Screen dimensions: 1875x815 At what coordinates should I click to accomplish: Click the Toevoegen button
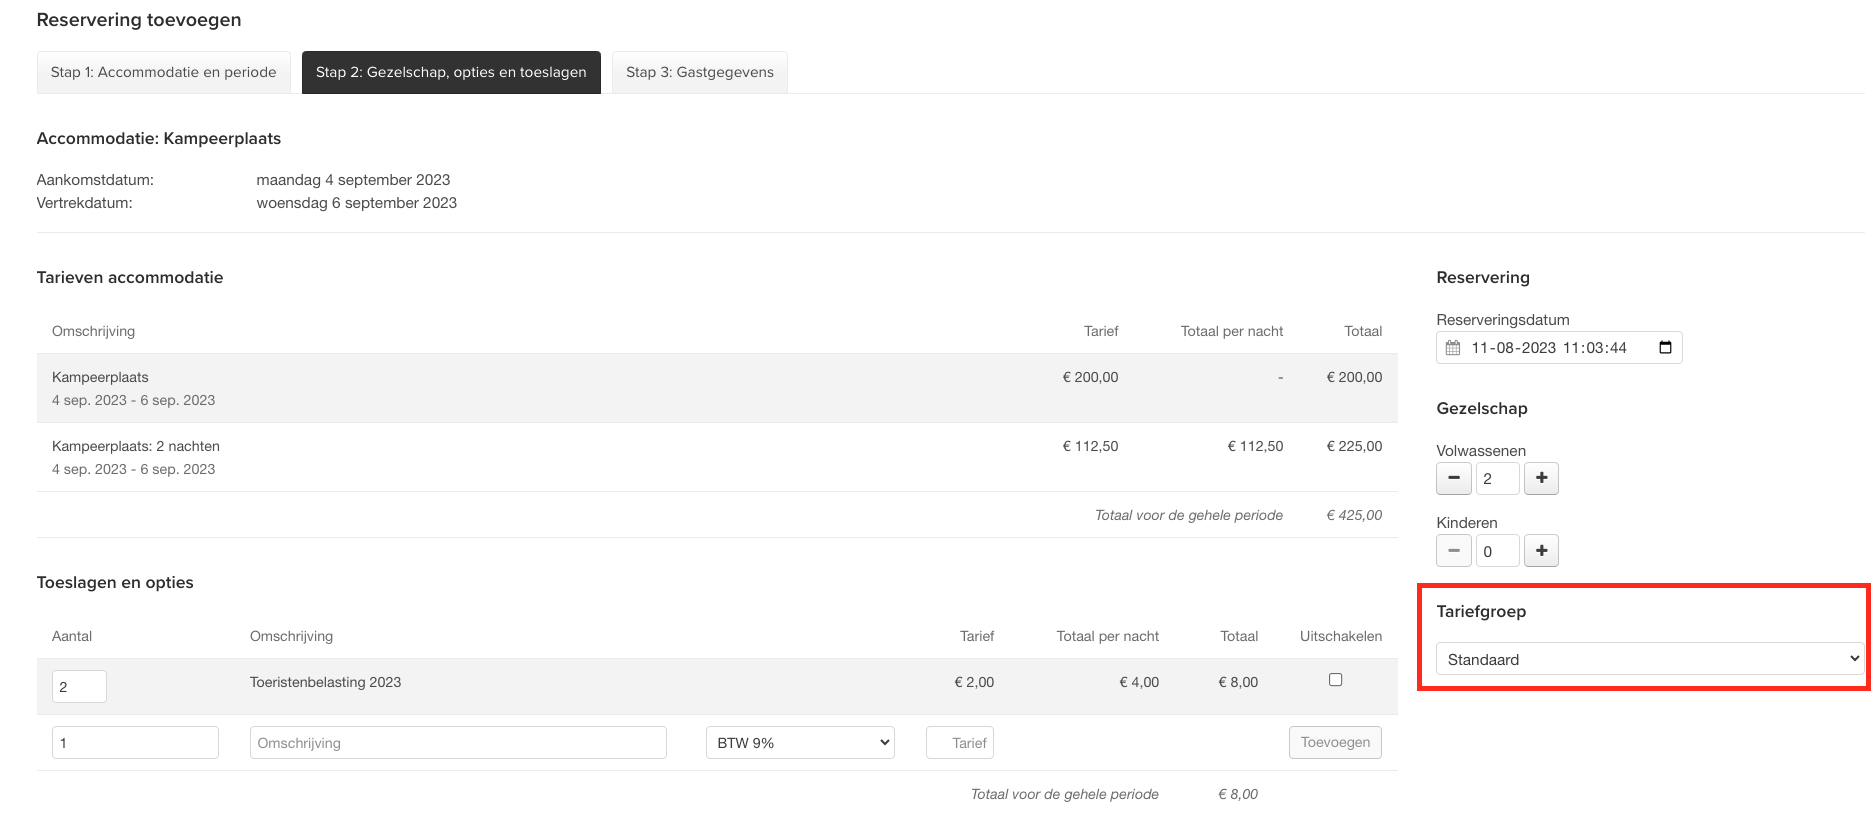(1335, 742)
